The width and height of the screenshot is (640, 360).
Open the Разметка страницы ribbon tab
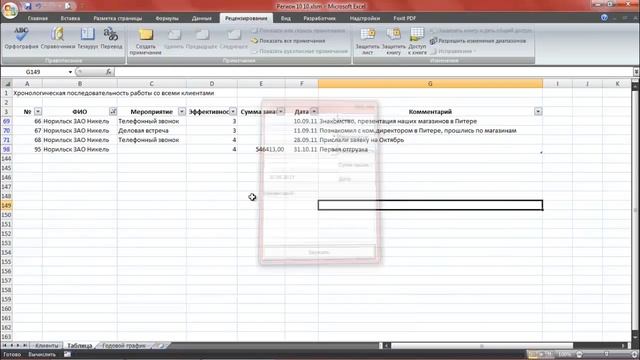tap(118, 18)
